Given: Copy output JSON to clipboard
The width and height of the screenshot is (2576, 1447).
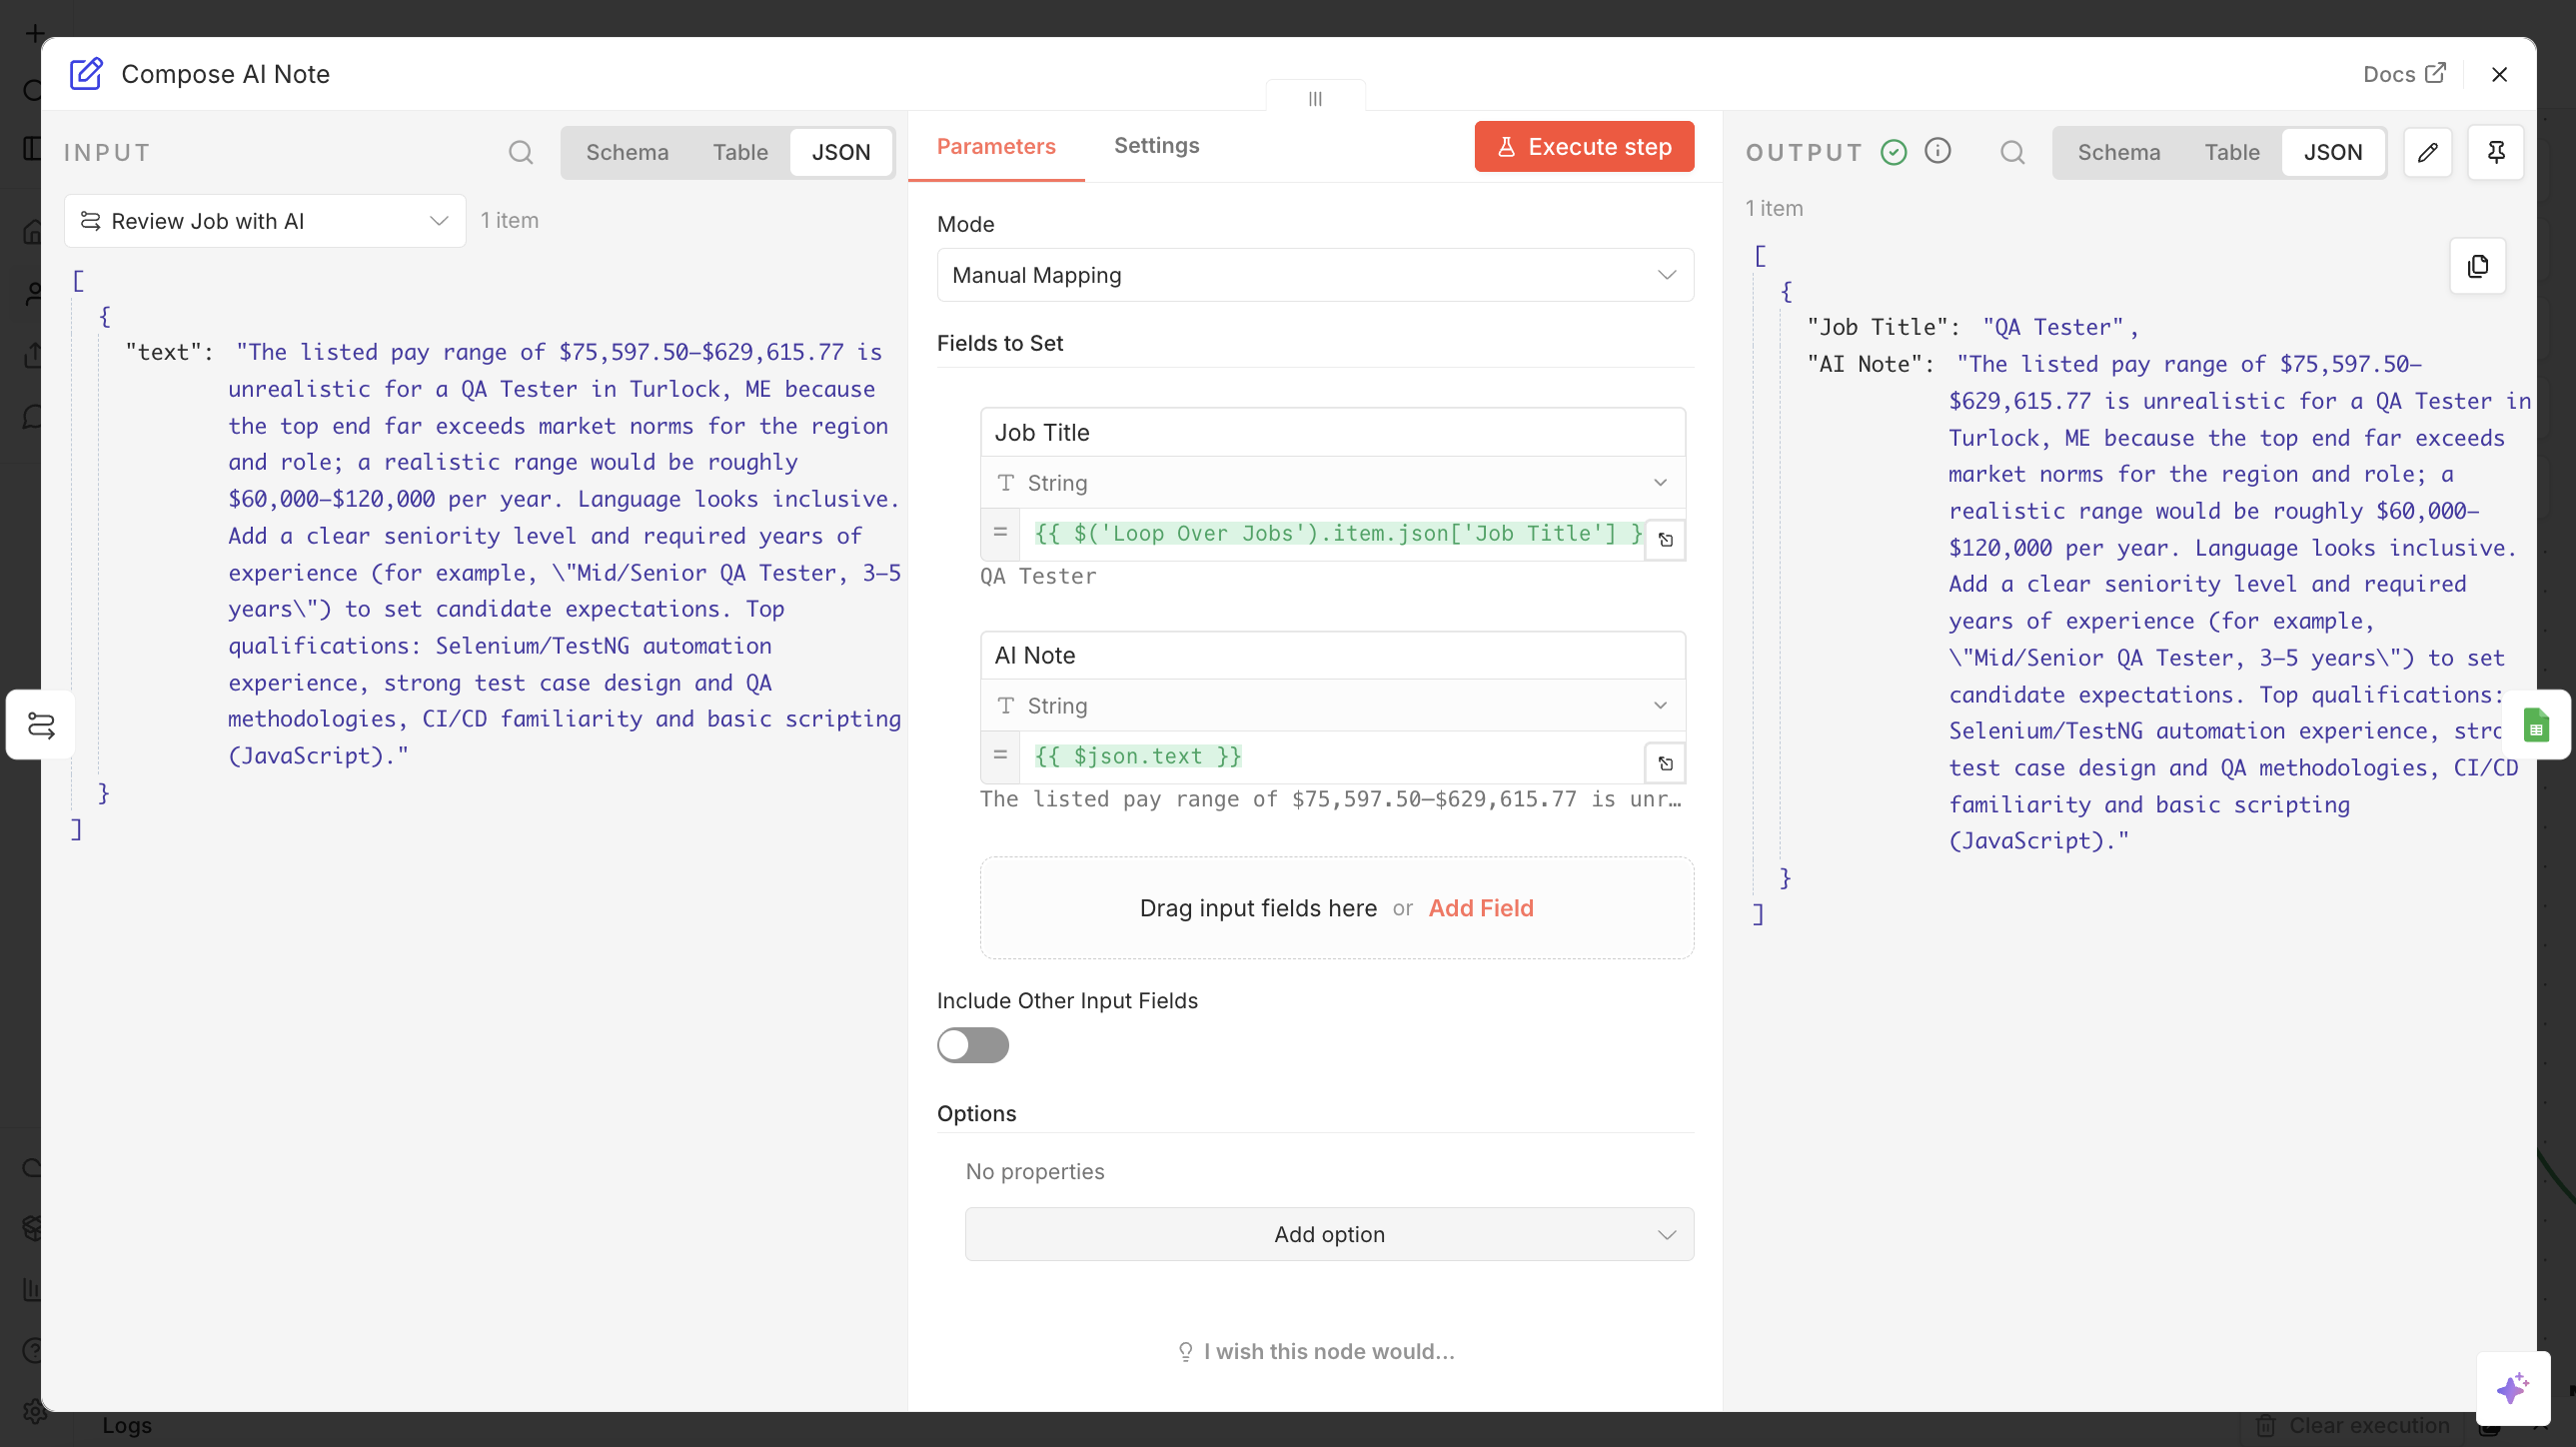Looking at the screenshot, I should [2477, 266].
